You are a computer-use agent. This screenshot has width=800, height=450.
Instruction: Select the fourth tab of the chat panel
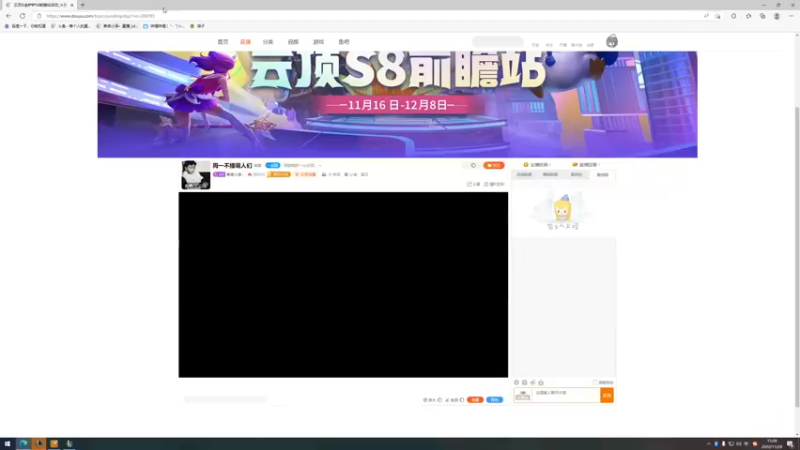tap(603, 174)
